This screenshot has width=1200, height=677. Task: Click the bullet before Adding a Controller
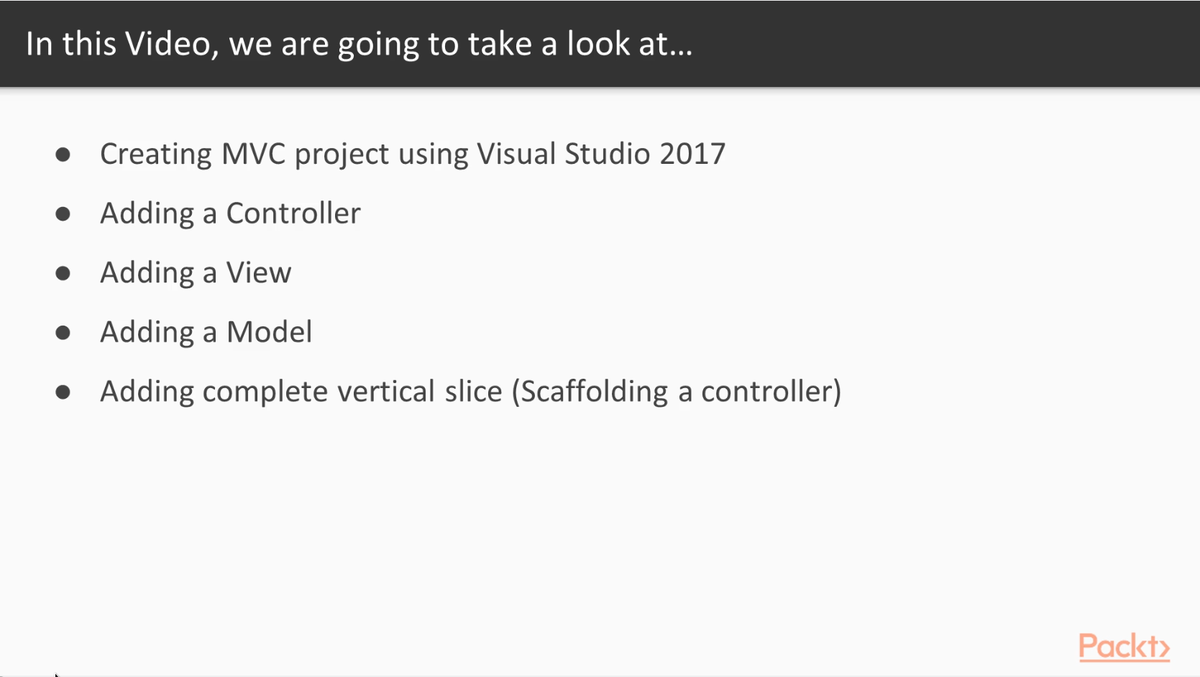[63, 214]
